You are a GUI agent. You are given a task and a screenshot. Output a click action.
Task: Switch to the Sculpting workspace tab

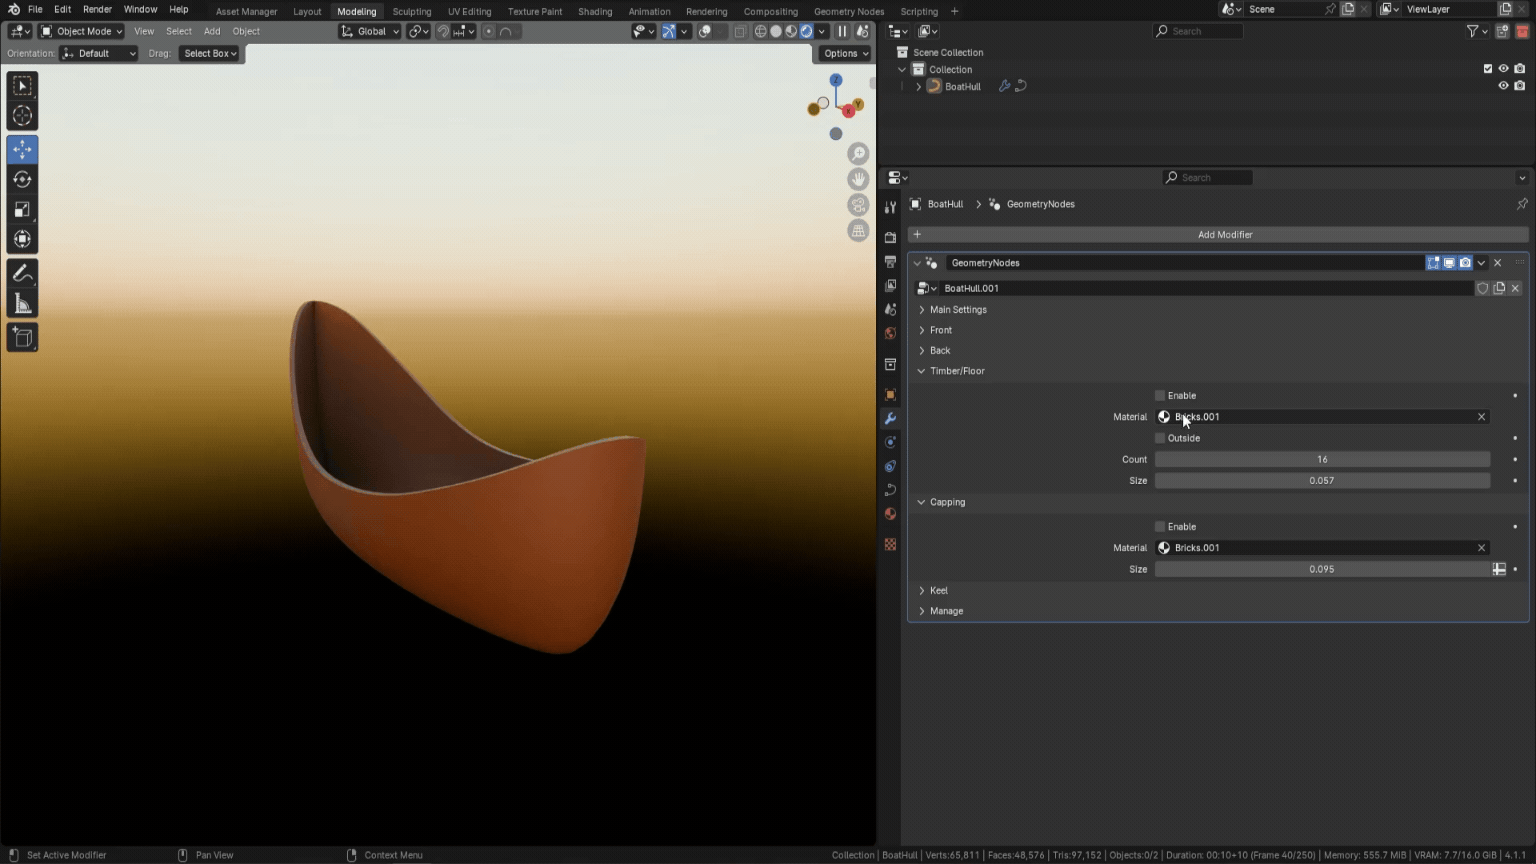pyautogui.click(x=411, y=11)
